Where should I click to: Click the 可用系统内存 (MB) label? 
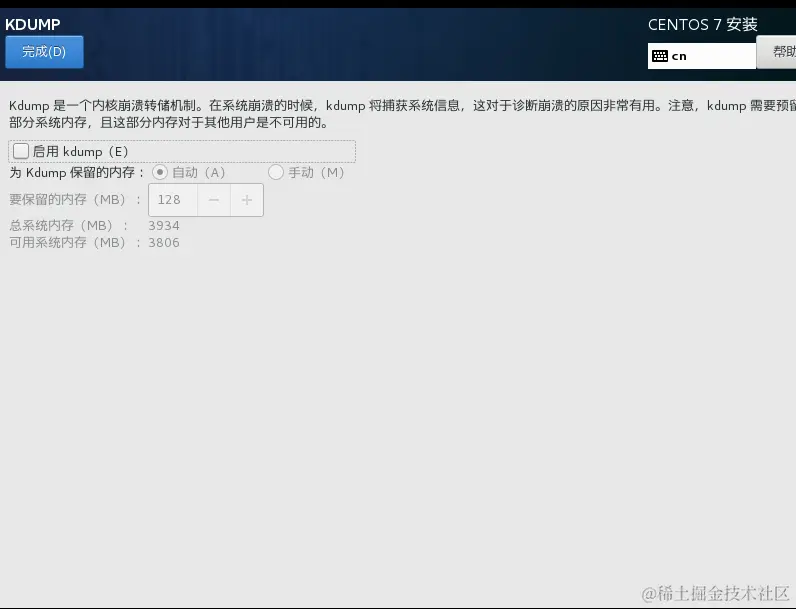(x=75, y=243)
